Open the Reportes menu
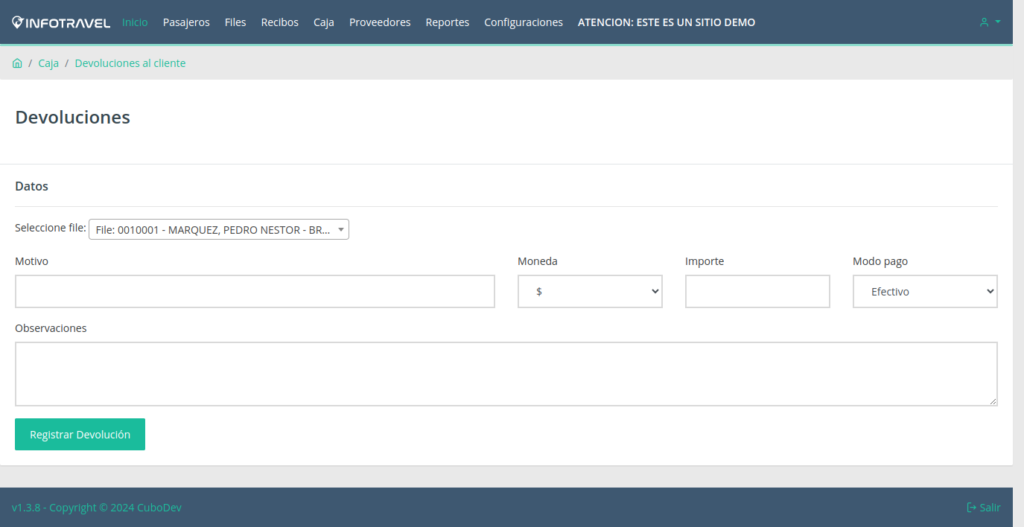Screen dimensions: 1024x527 coord(447,22)
